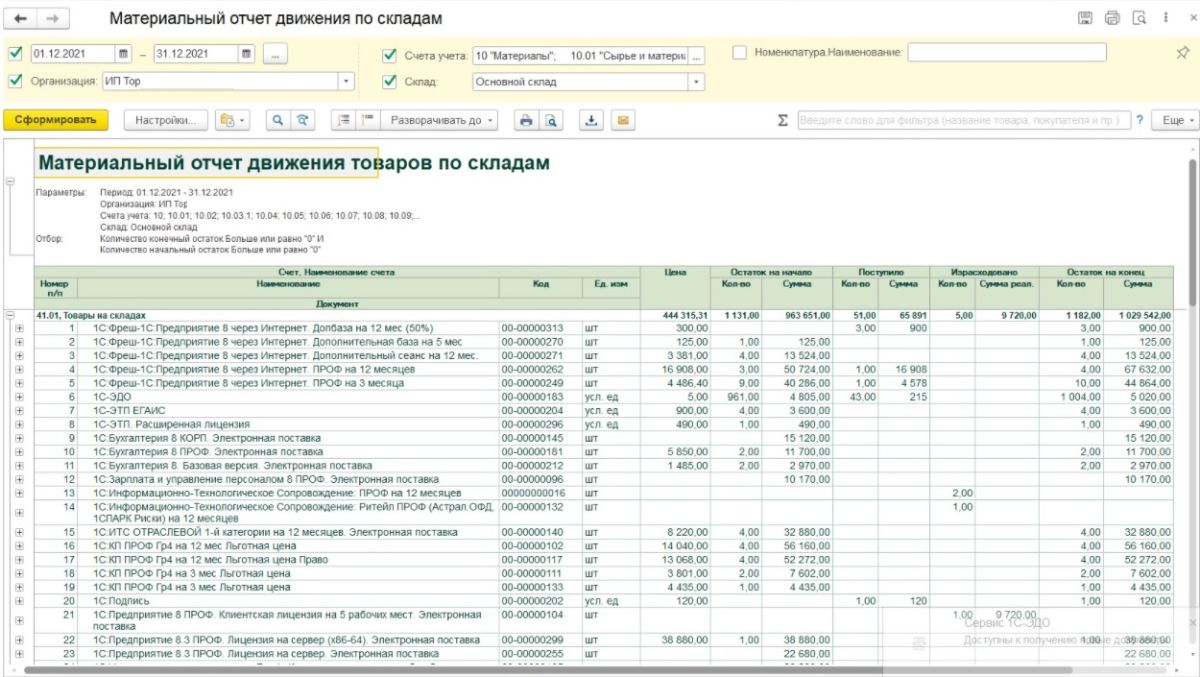
Task: Uncheck the Склад filter checkbox
Action: click(389, 82)
